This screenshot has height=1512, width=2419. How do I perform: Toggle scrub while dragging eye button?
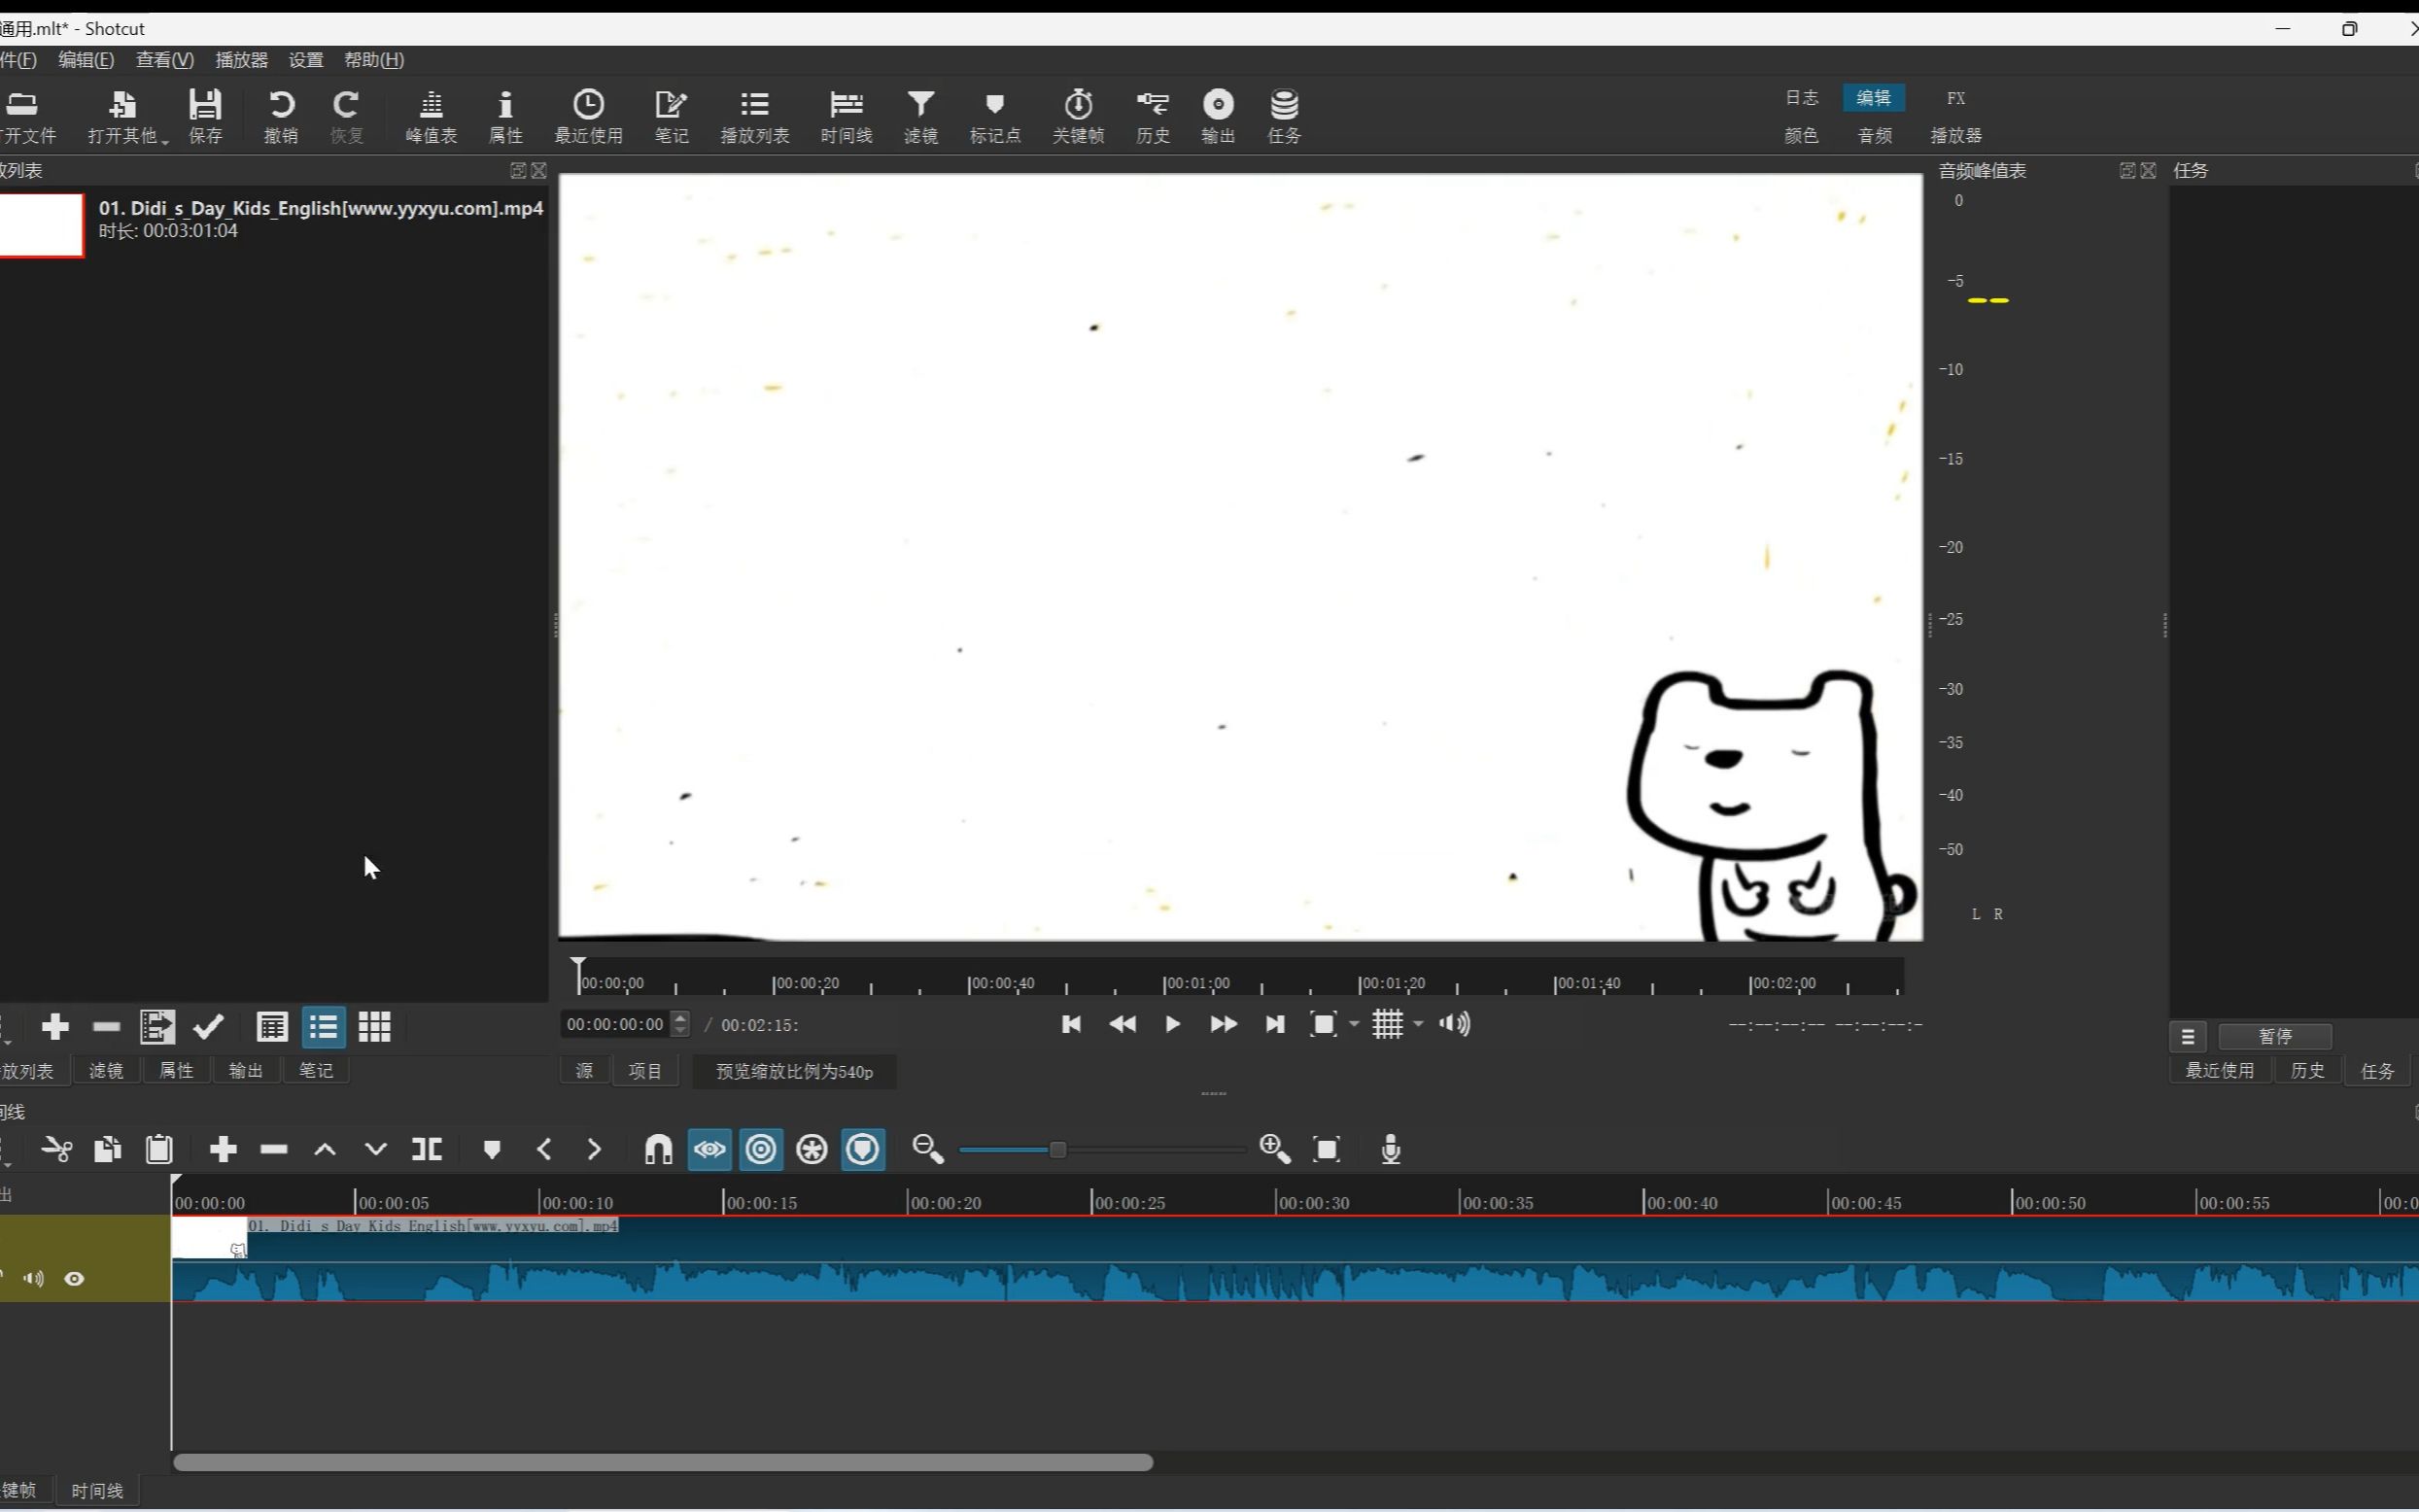point(710,1149)
